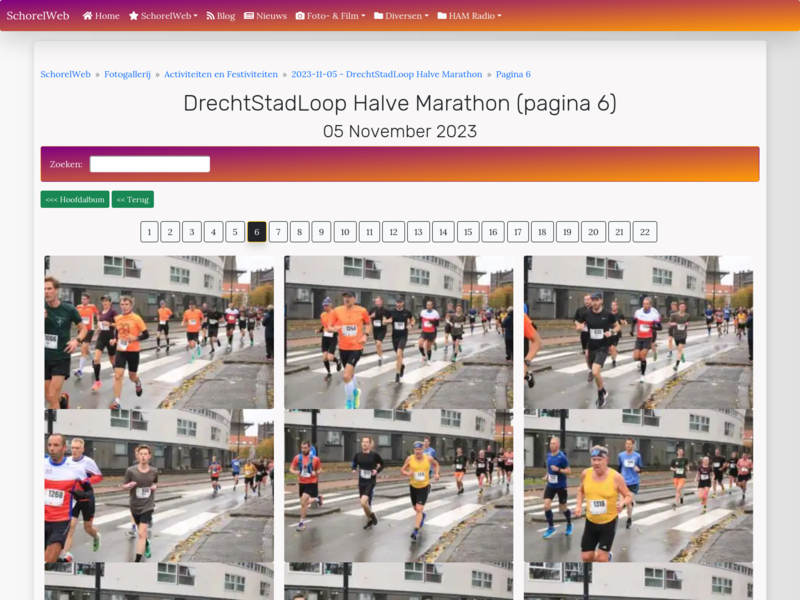Click the <<< Hoofdalbum button
Image resolution: width=800 pixels, height=600 pixels.
[x=75, y=199]
